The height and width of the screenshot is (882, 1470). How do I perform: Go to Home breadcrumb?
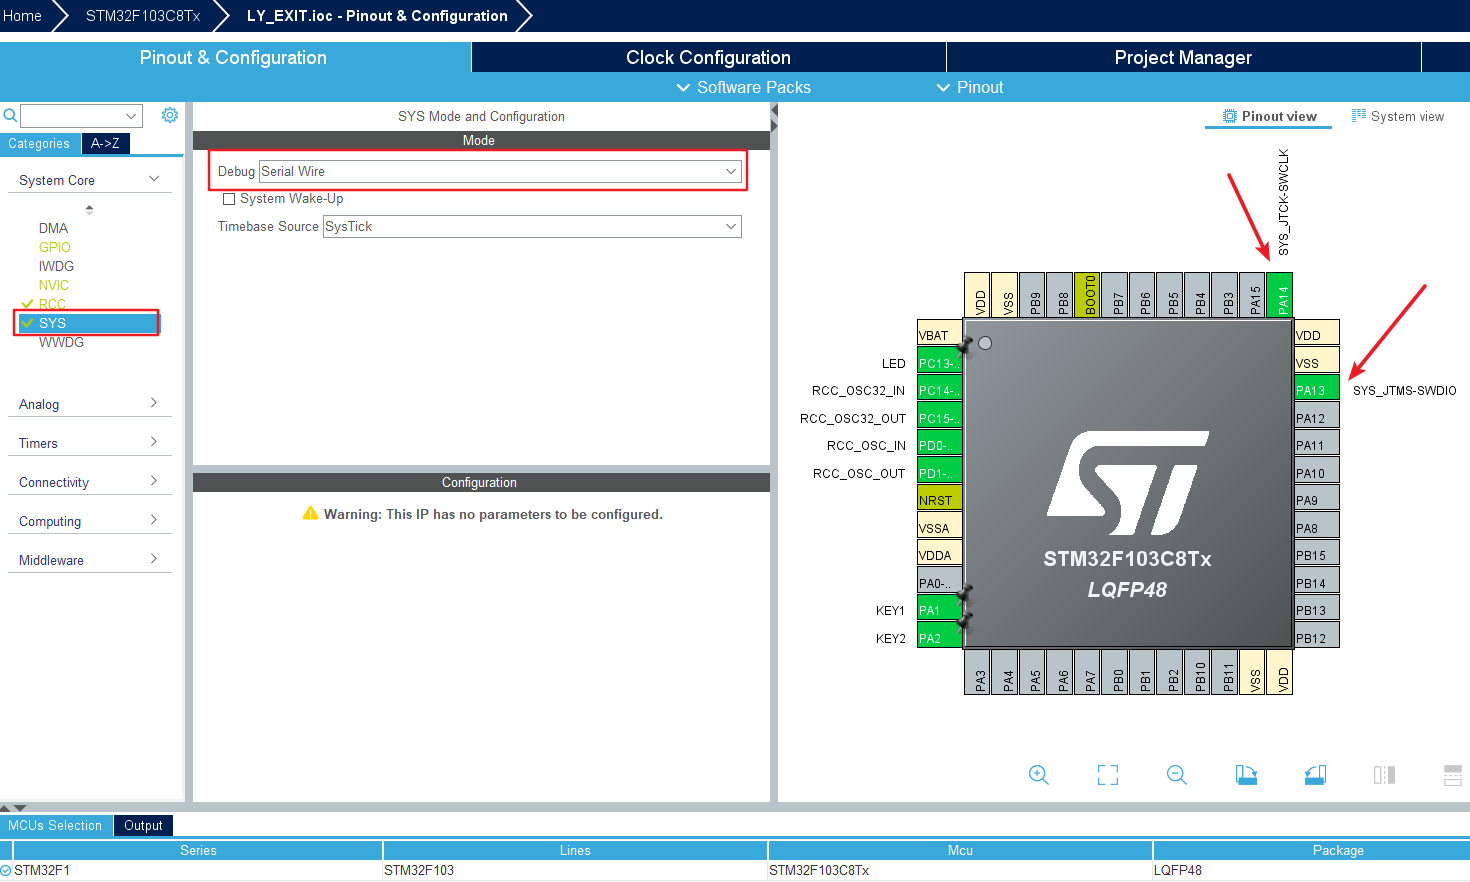pos(22,16)
